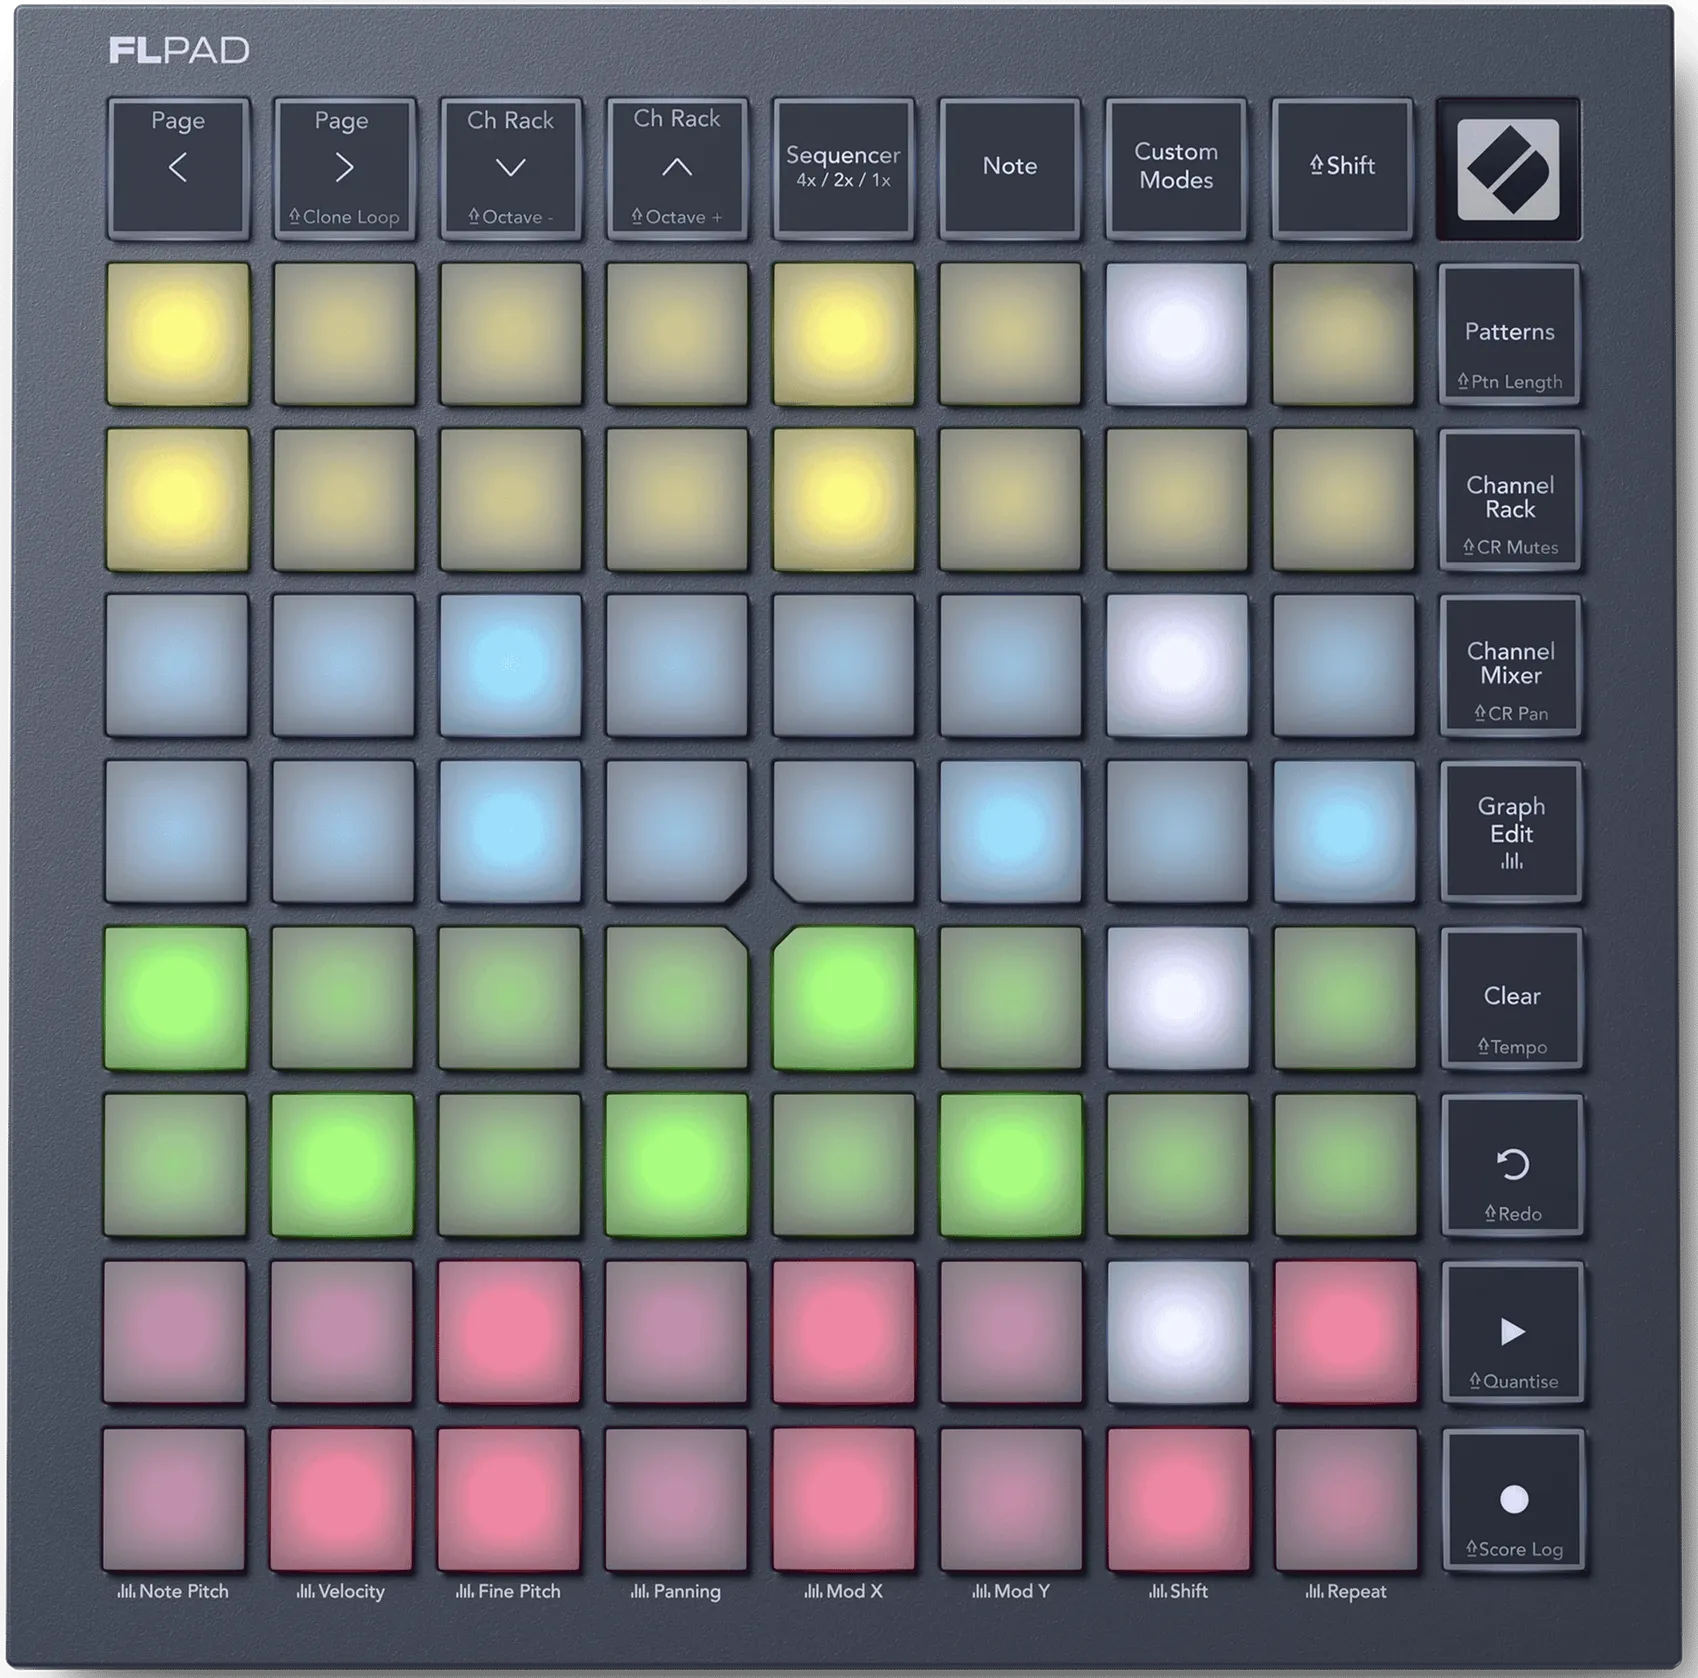Click the Novation logo button

click(x=1509, y=169)
